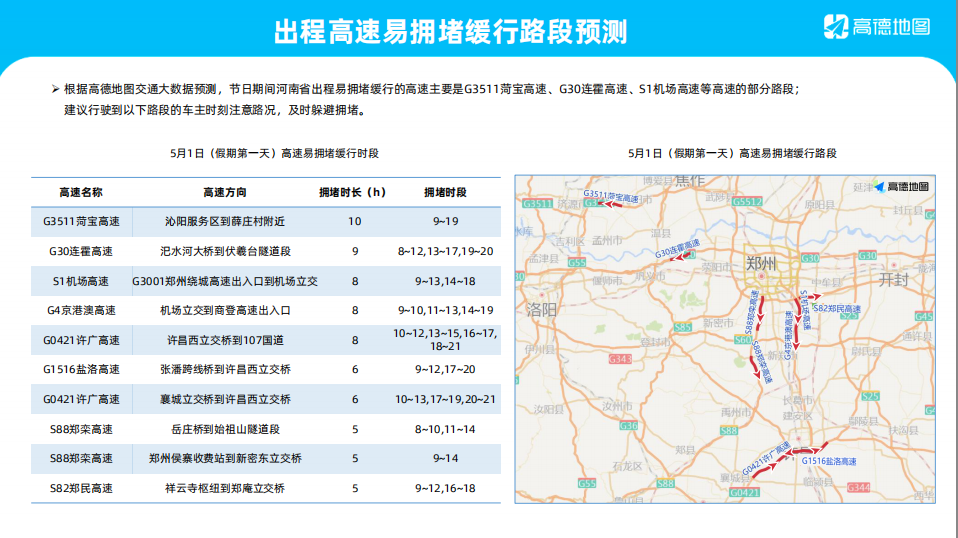Click the cell 岳庄桥到始祖山隧道段
Viewport: 958px width, 538px height.
225,429
